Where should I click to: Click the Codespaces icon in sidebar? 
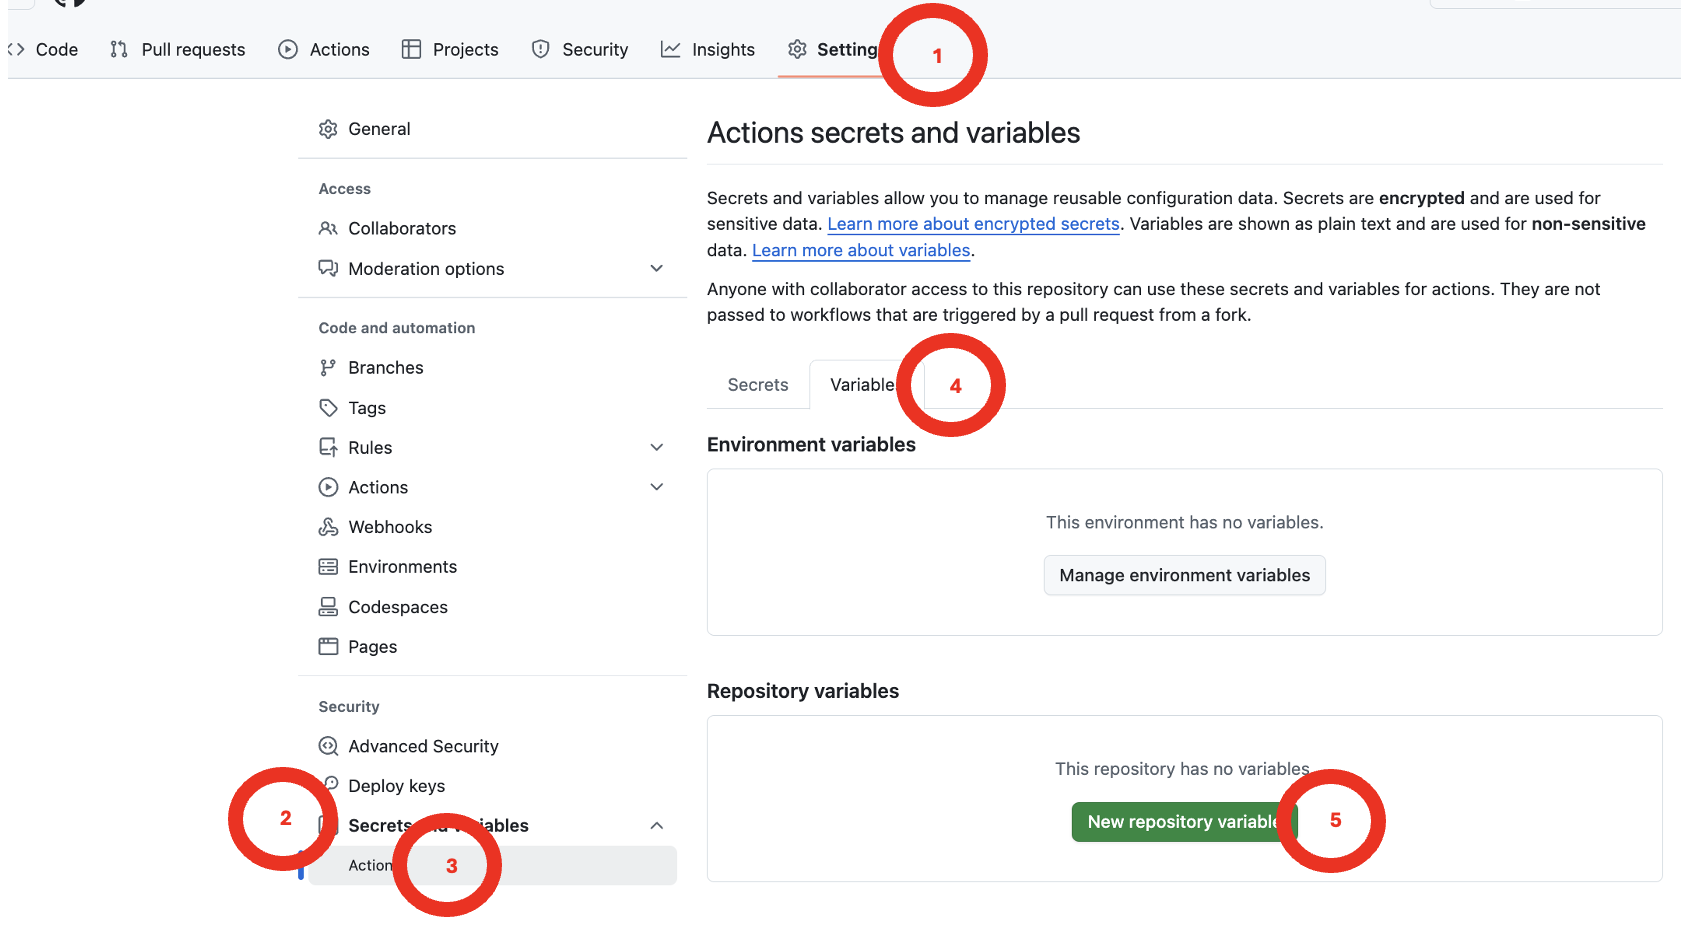[328, 607]
